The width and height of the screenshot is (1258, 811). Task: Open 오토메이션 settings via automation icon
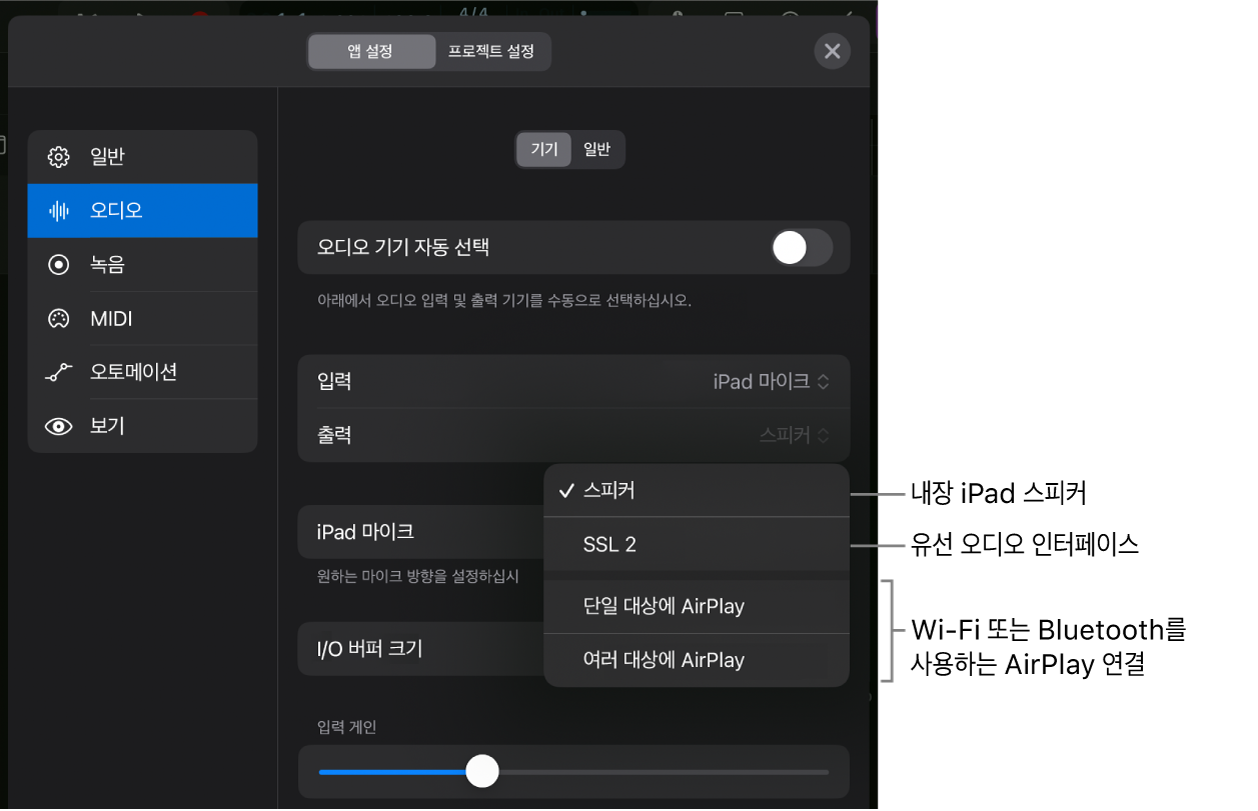(59, 372)
